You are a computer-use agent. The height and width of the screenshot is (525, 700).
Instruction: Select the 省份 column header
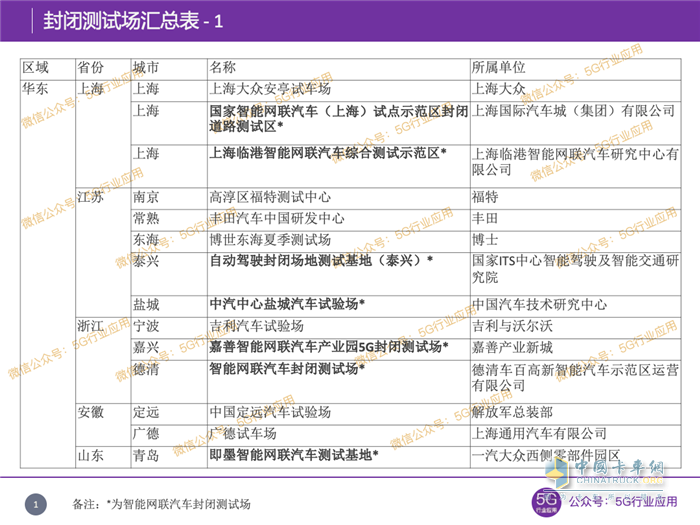(x=103, y=69)
